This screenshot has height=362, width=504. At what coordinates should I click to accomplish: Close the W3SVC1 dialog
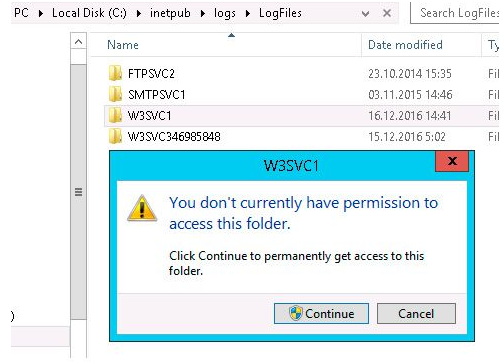(x=452, y=161)
